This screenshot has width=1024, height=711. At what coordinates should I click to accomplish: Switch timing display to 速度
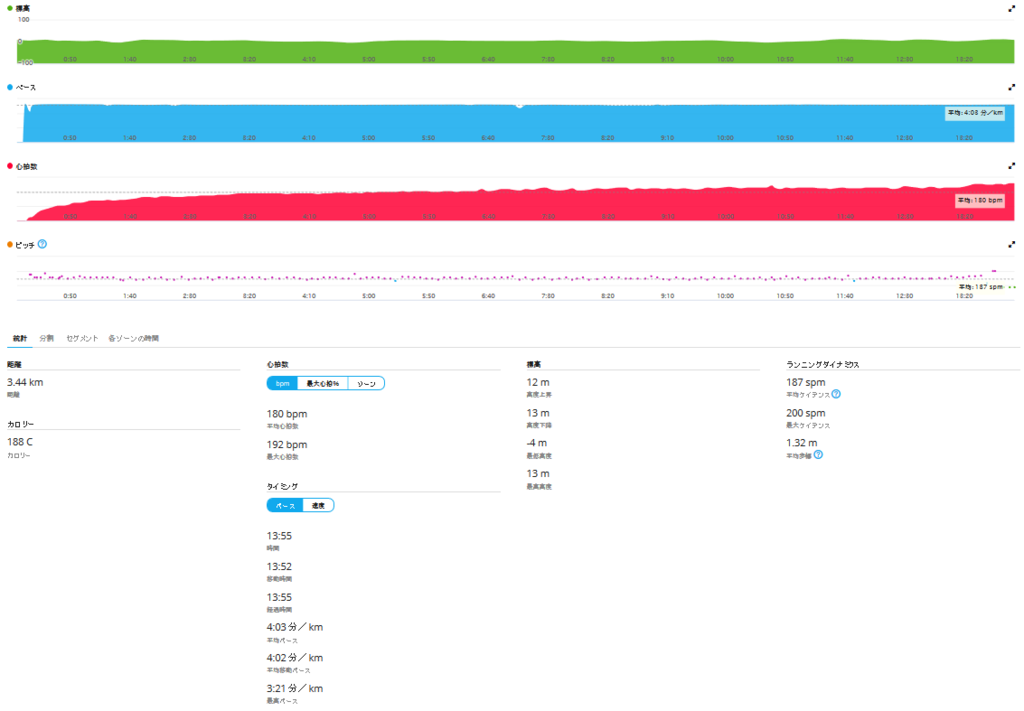pos(318,505)
